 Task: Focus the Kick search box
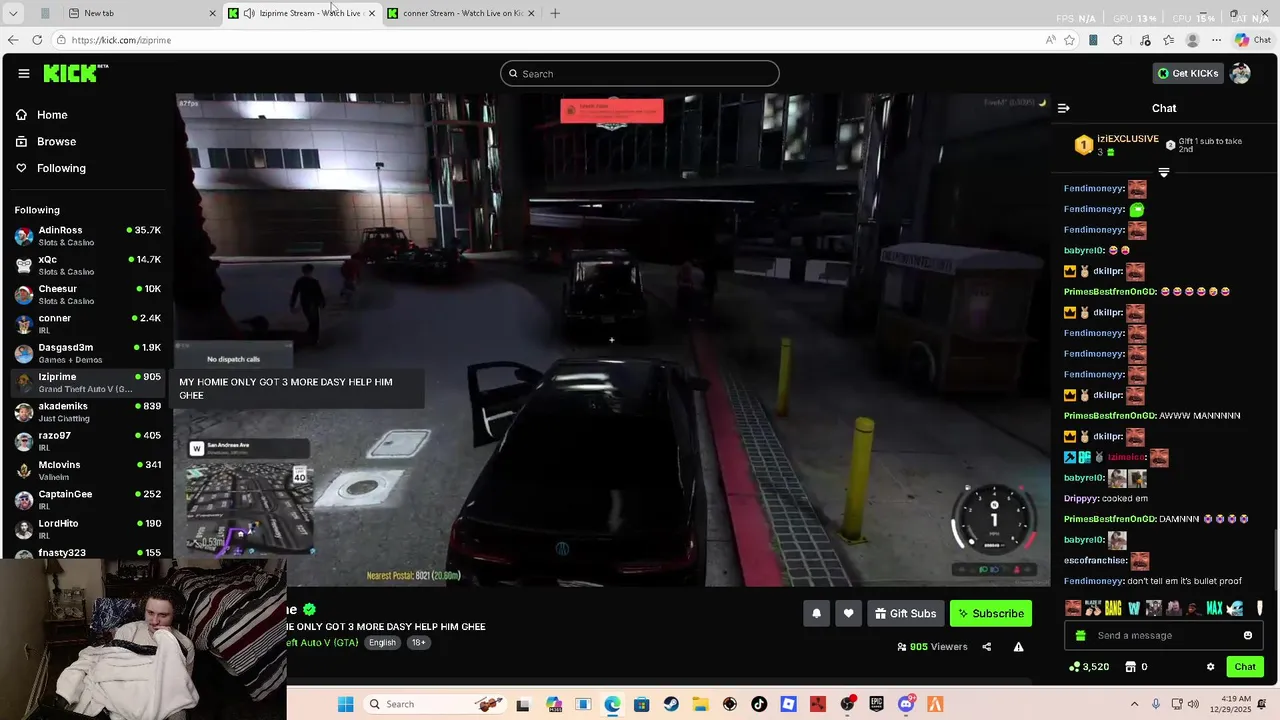coord(640,73)
